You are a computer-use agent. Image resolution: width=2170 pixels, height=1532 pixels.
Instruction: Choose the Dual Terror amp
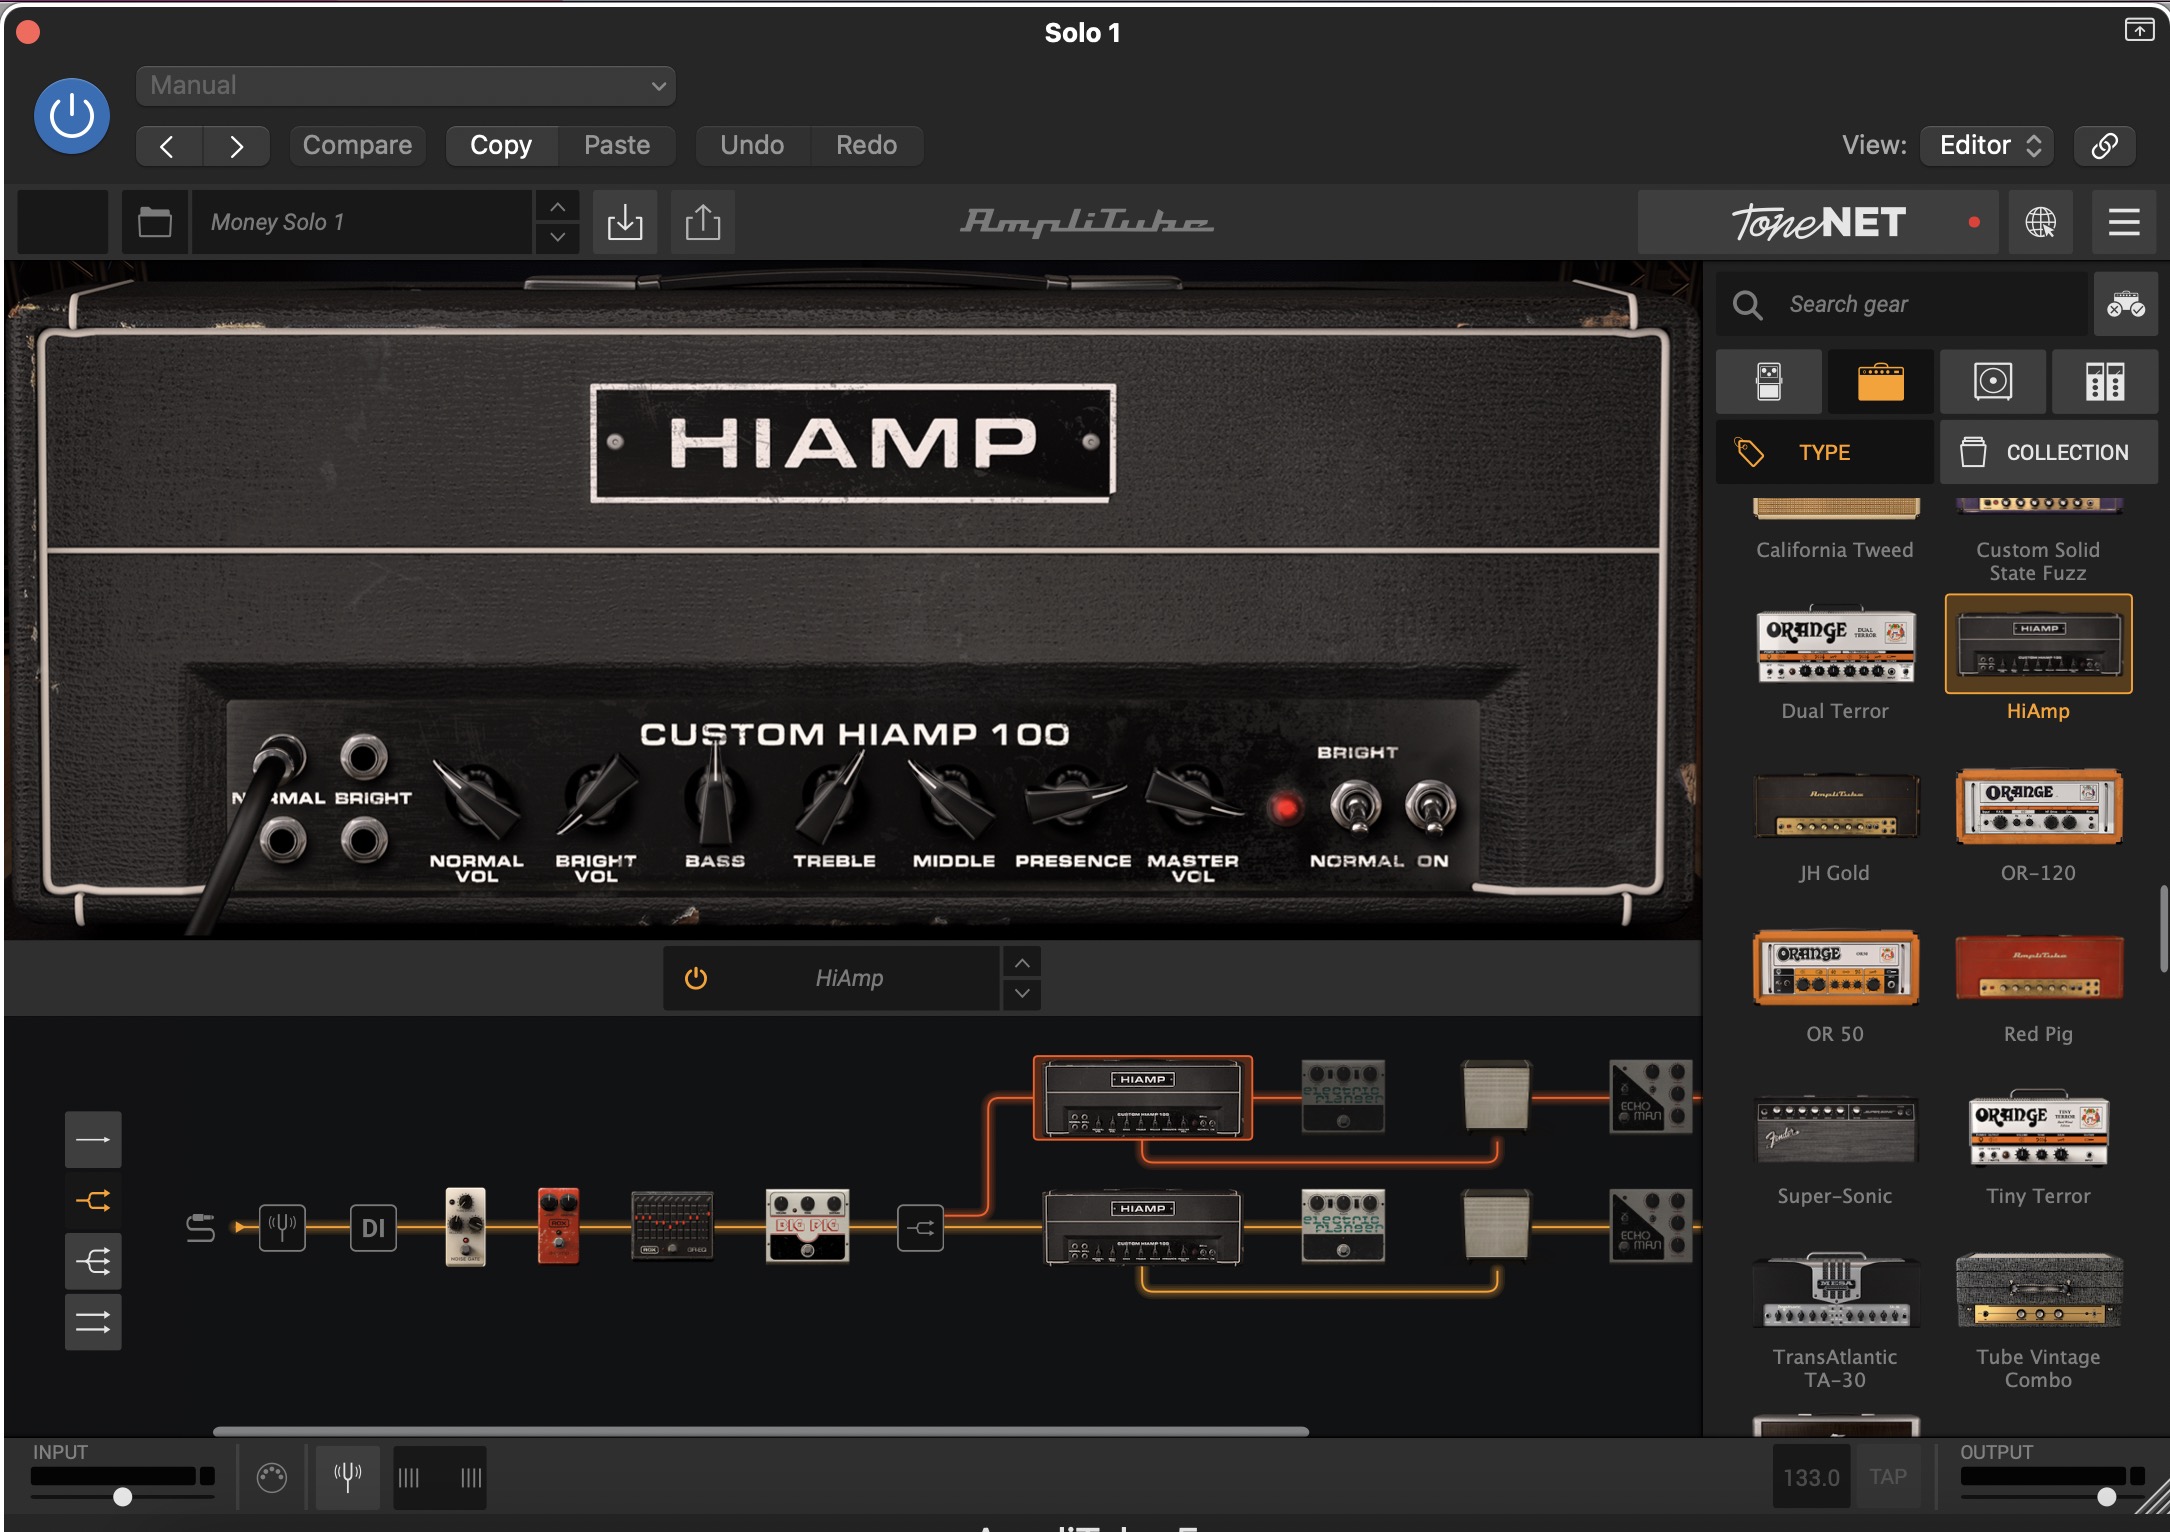point(1835,660)
